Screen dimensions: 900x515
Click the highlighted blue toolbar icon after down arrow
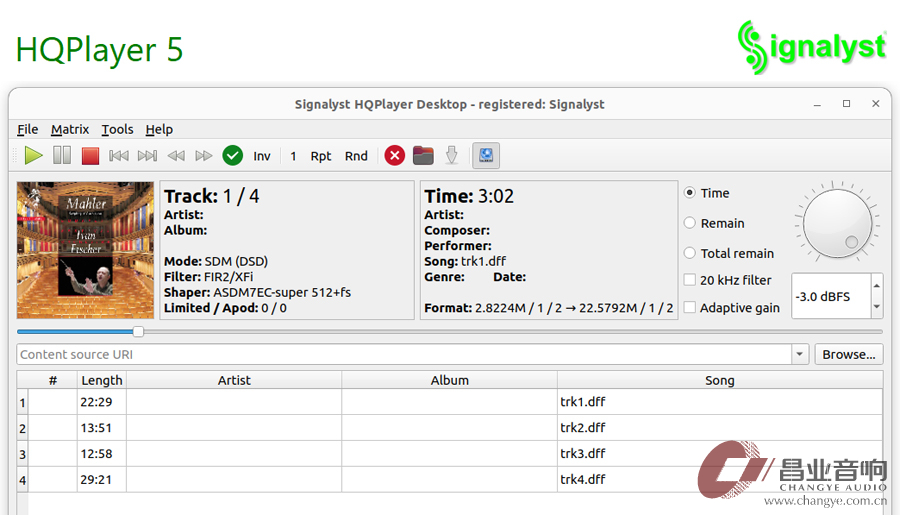point(486,156)
